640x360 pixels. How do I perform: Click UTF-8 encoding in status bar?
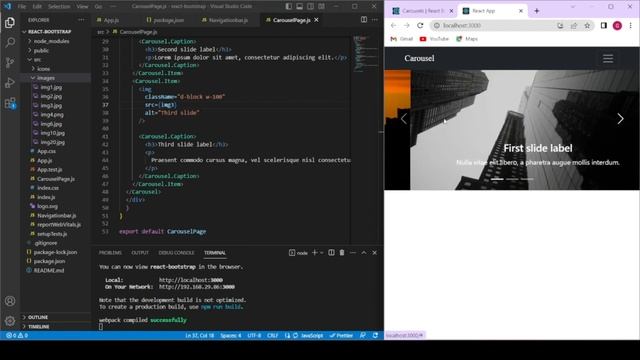click(x=254, y=336)
